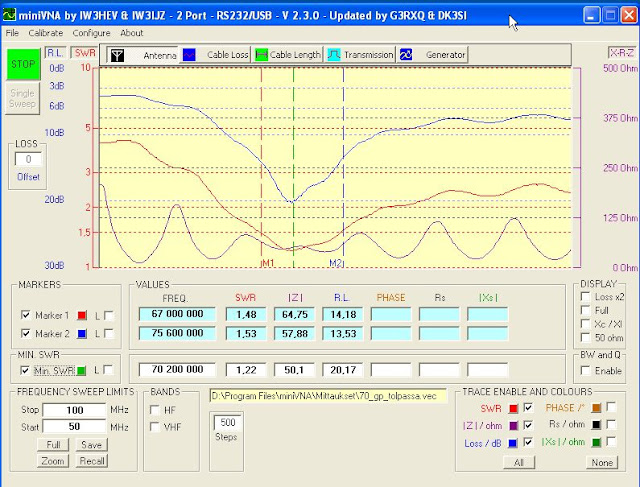This screenshot has width=640, height=487.
Task: Select the Cable Loss mode icon
Action: [189, 55]
